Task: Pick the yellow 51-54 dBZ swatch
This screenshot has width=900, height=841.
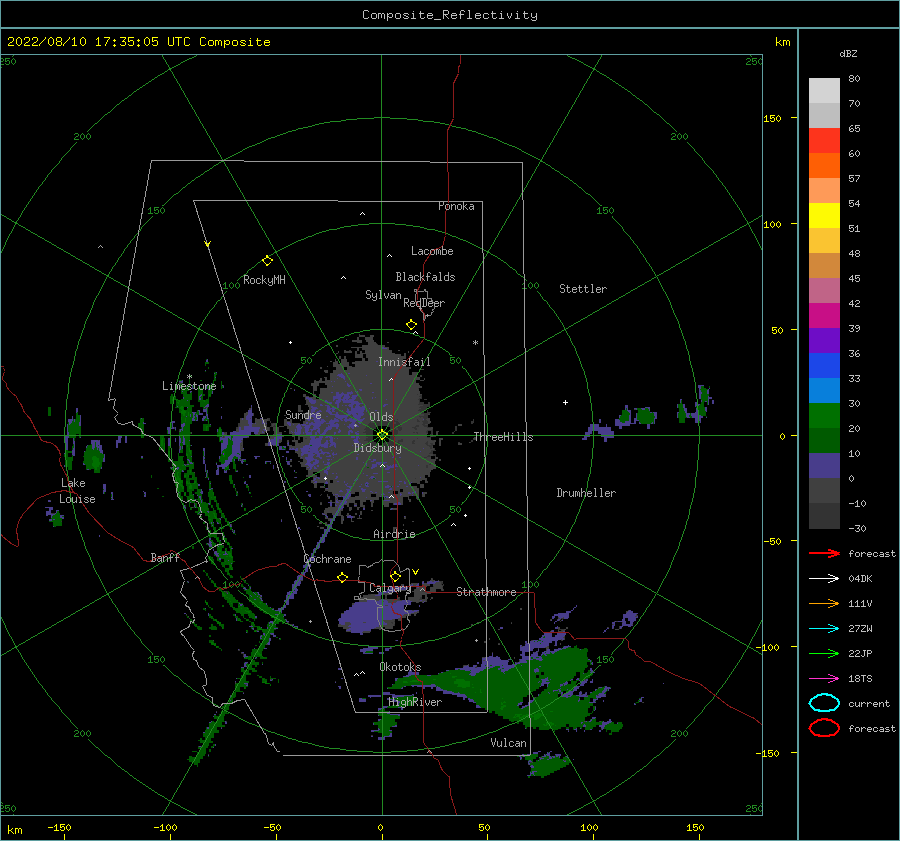Action: click(x=824, y=215)
